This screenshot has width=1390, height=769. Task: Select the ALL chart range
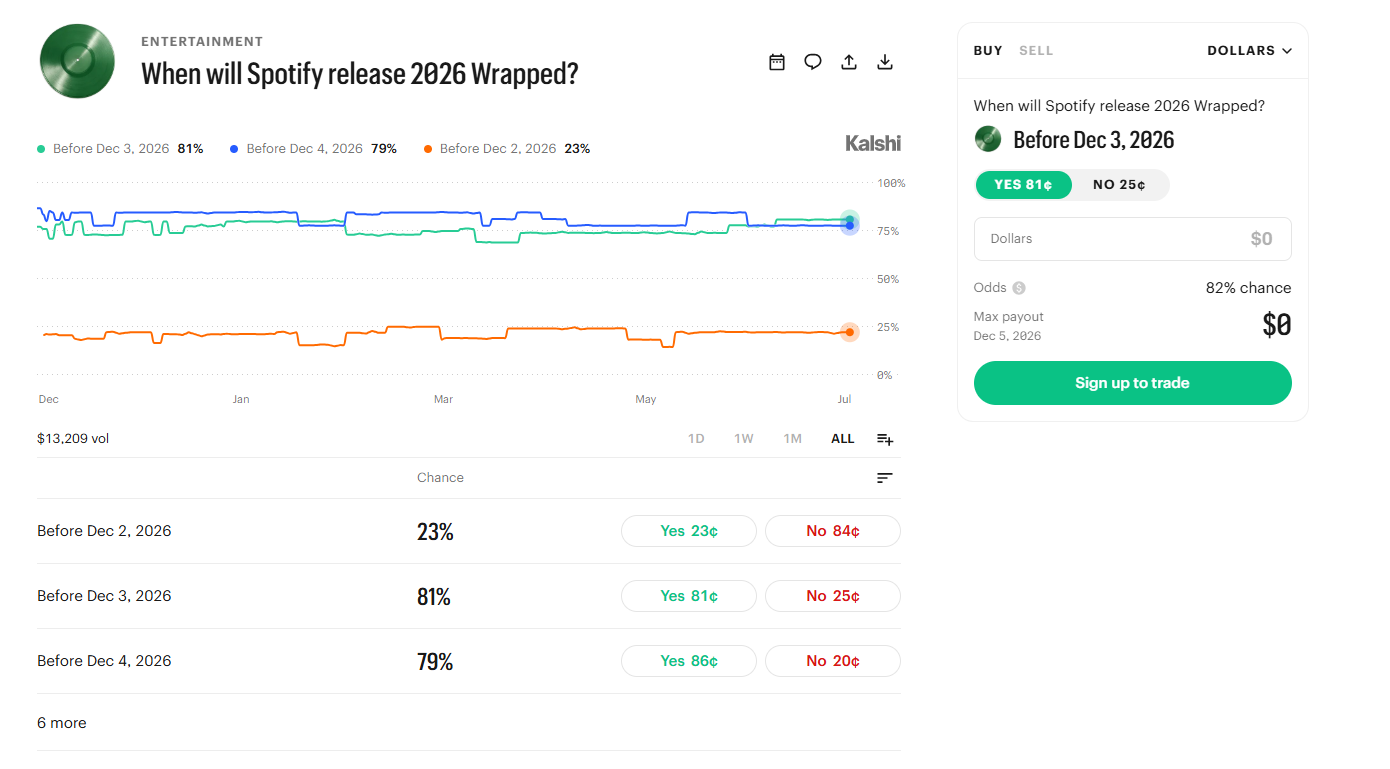(x=843, y=439)
